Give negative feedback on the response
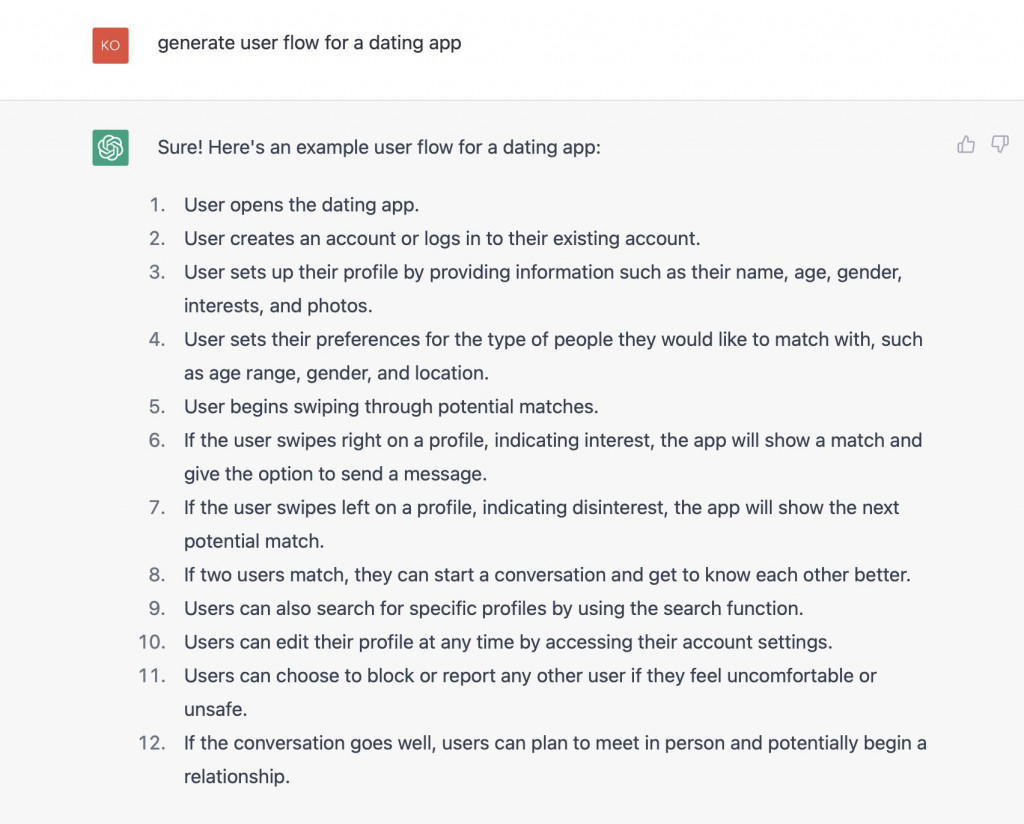This screenshot has width=1024, height=824. (999, 144)
